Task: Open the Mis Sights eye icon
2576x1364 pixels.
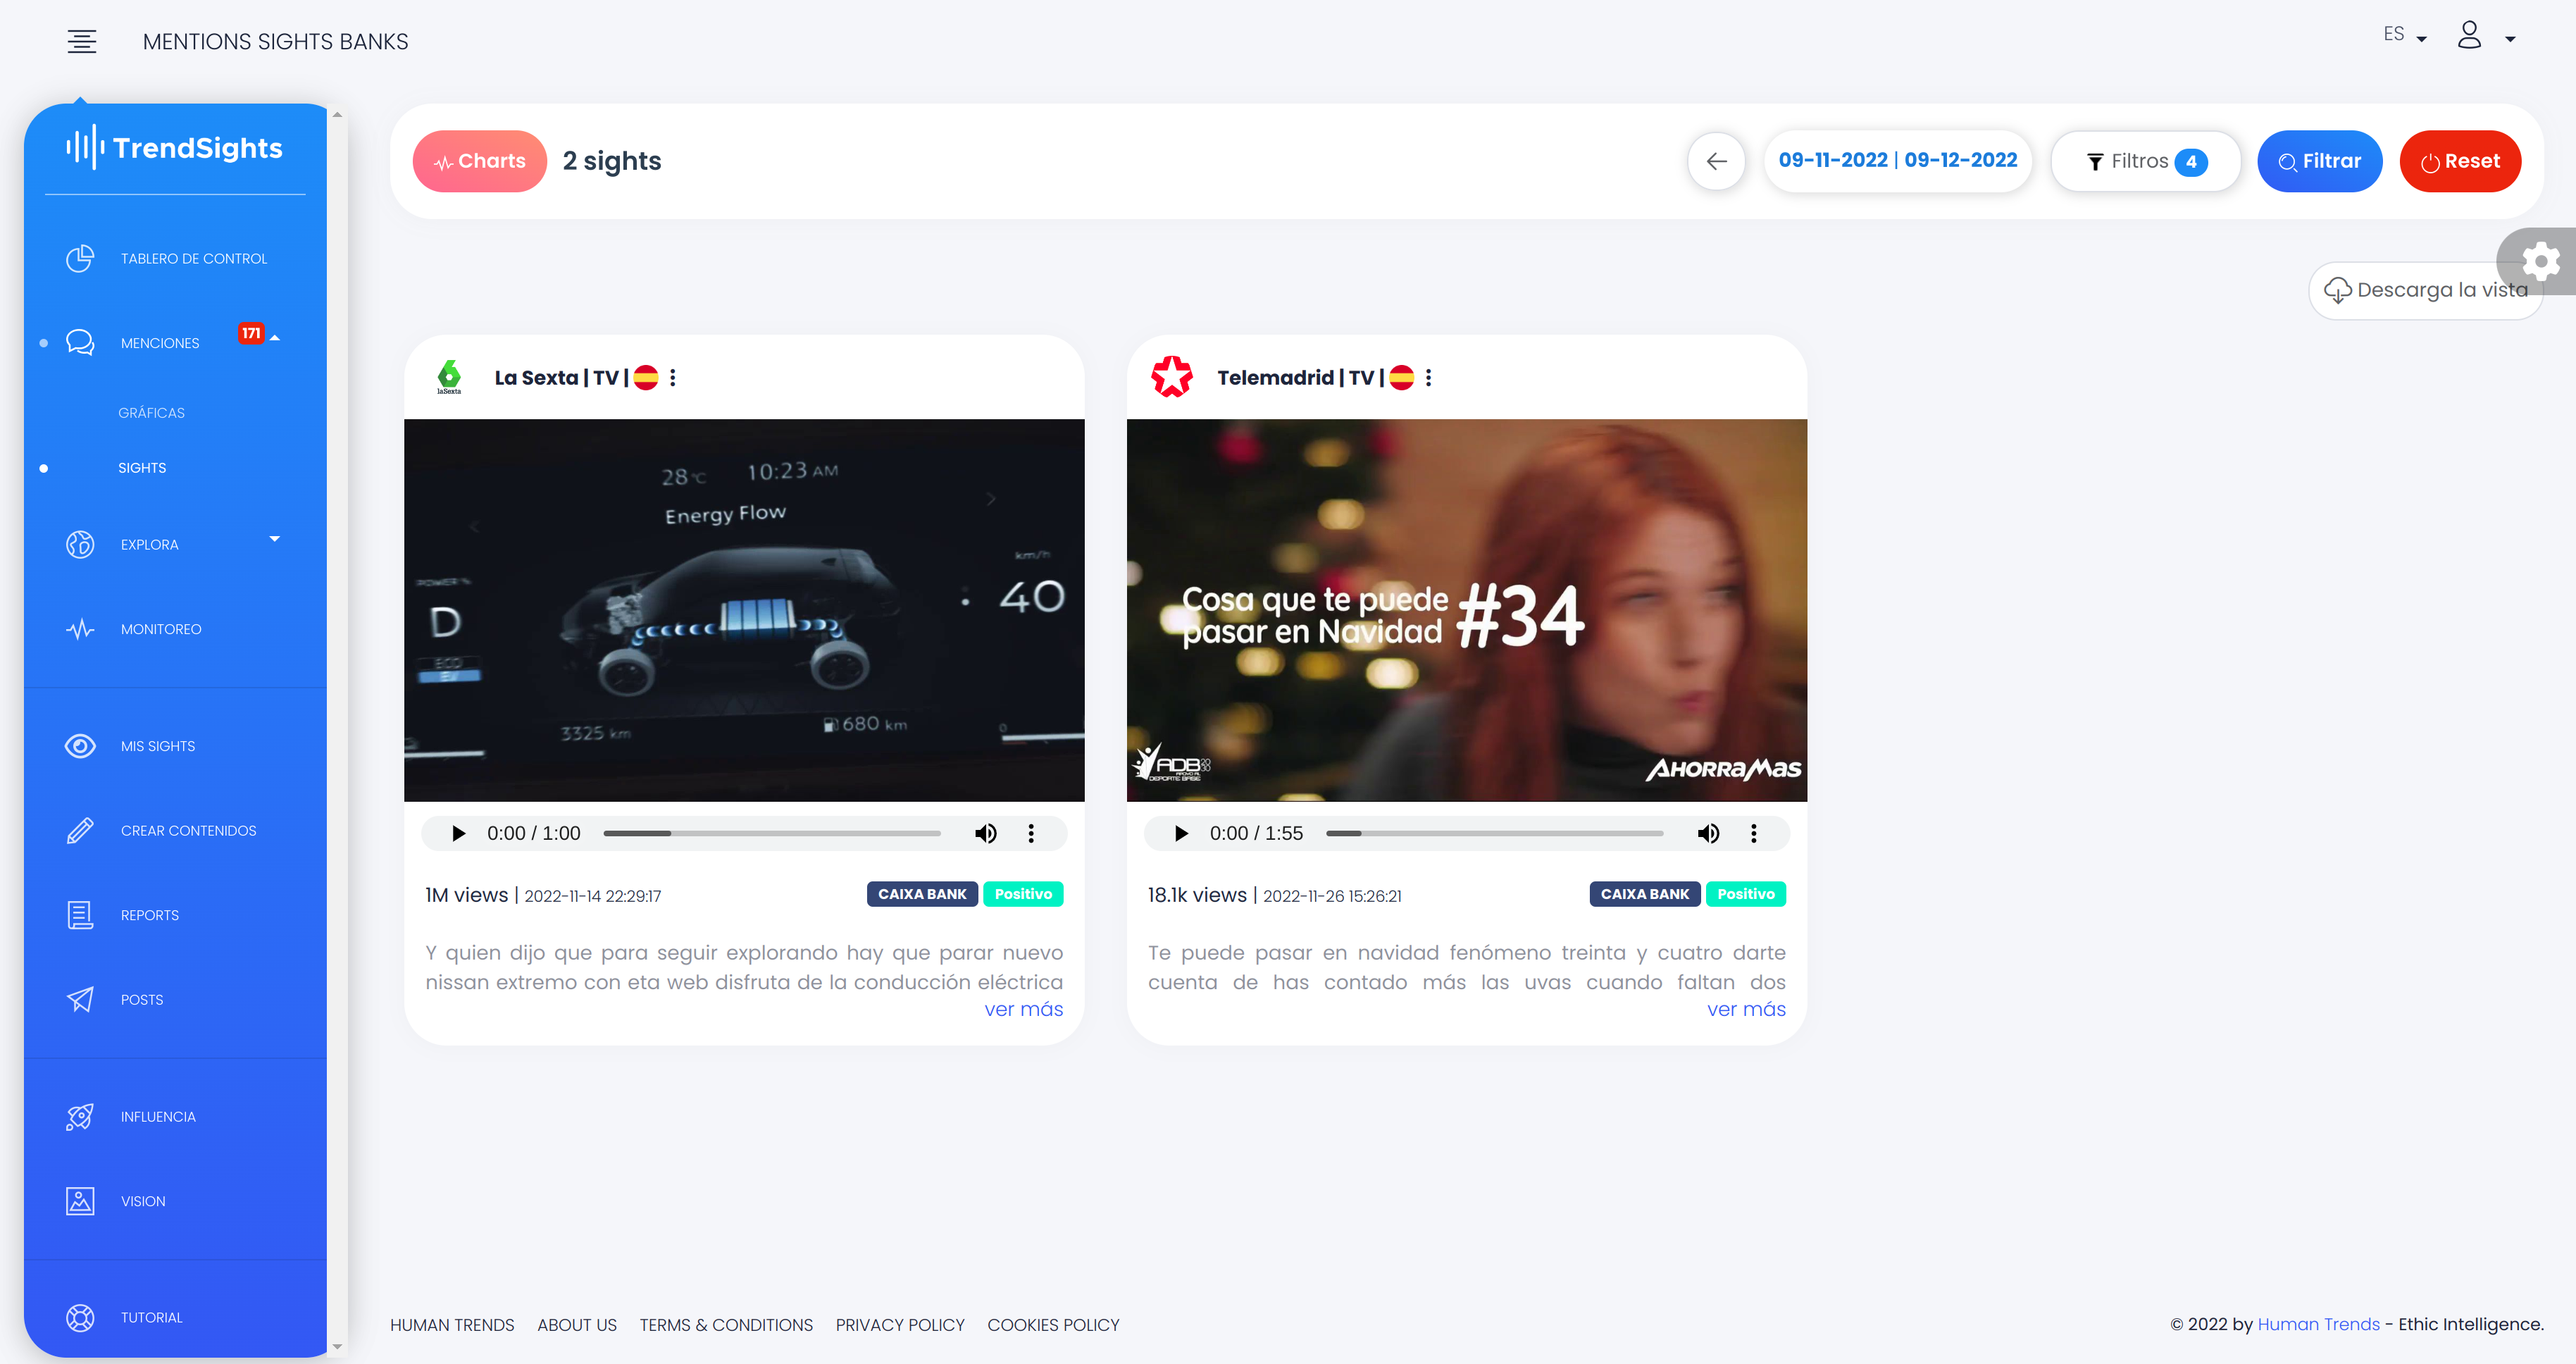Action: coord(80,746)
